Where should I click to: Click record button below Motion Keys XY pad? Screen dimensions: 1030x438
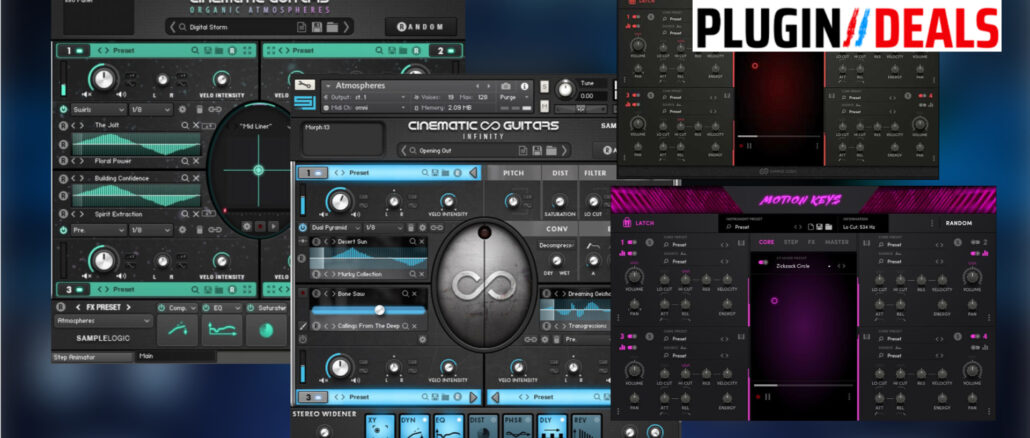[x=759, y=397]
